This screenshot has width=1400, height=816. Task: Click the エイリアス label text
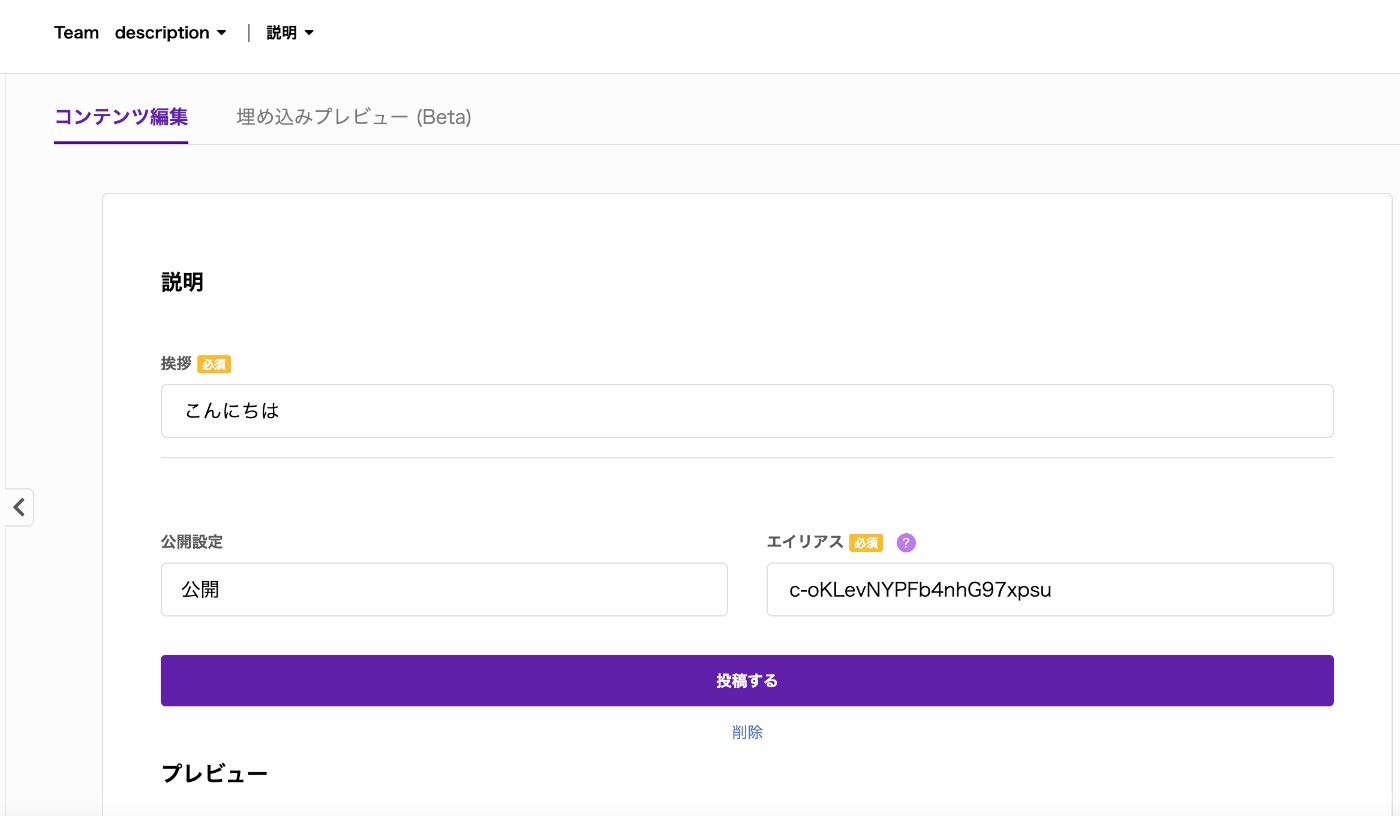click(x=805, y=542)
